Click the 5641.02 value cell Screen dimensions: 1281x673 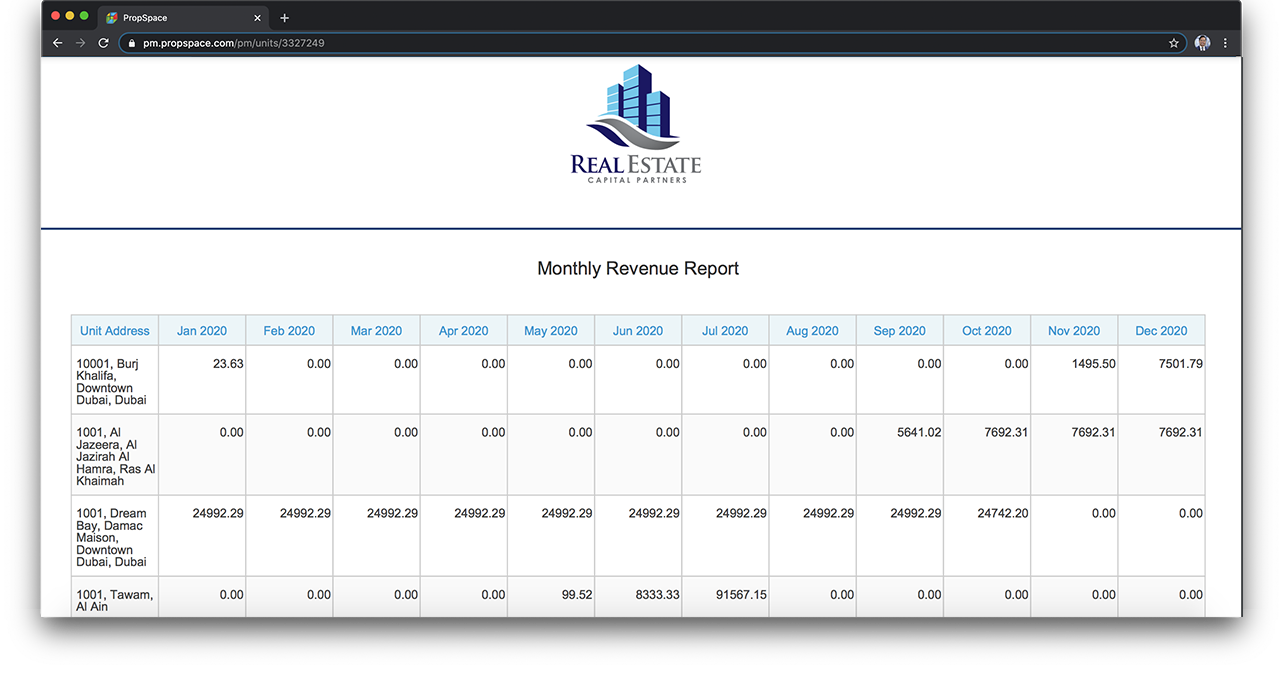click(x=900, y=456)
